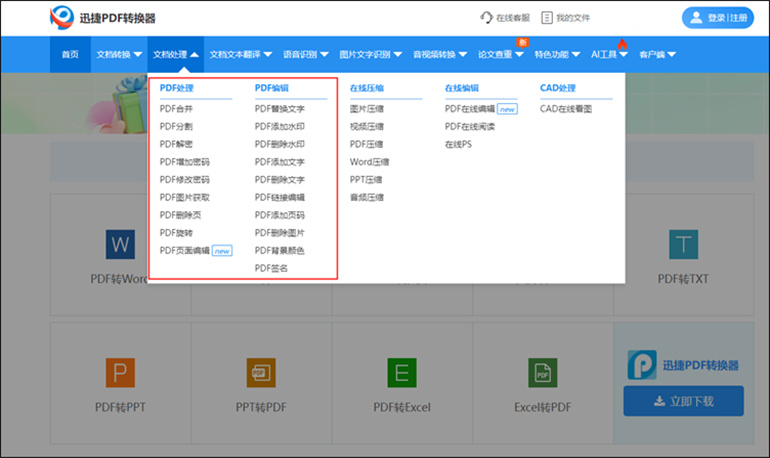770x458 pixels.
Task: Select PDF背景颜色 menu item
Action: (x=279, y=251)
